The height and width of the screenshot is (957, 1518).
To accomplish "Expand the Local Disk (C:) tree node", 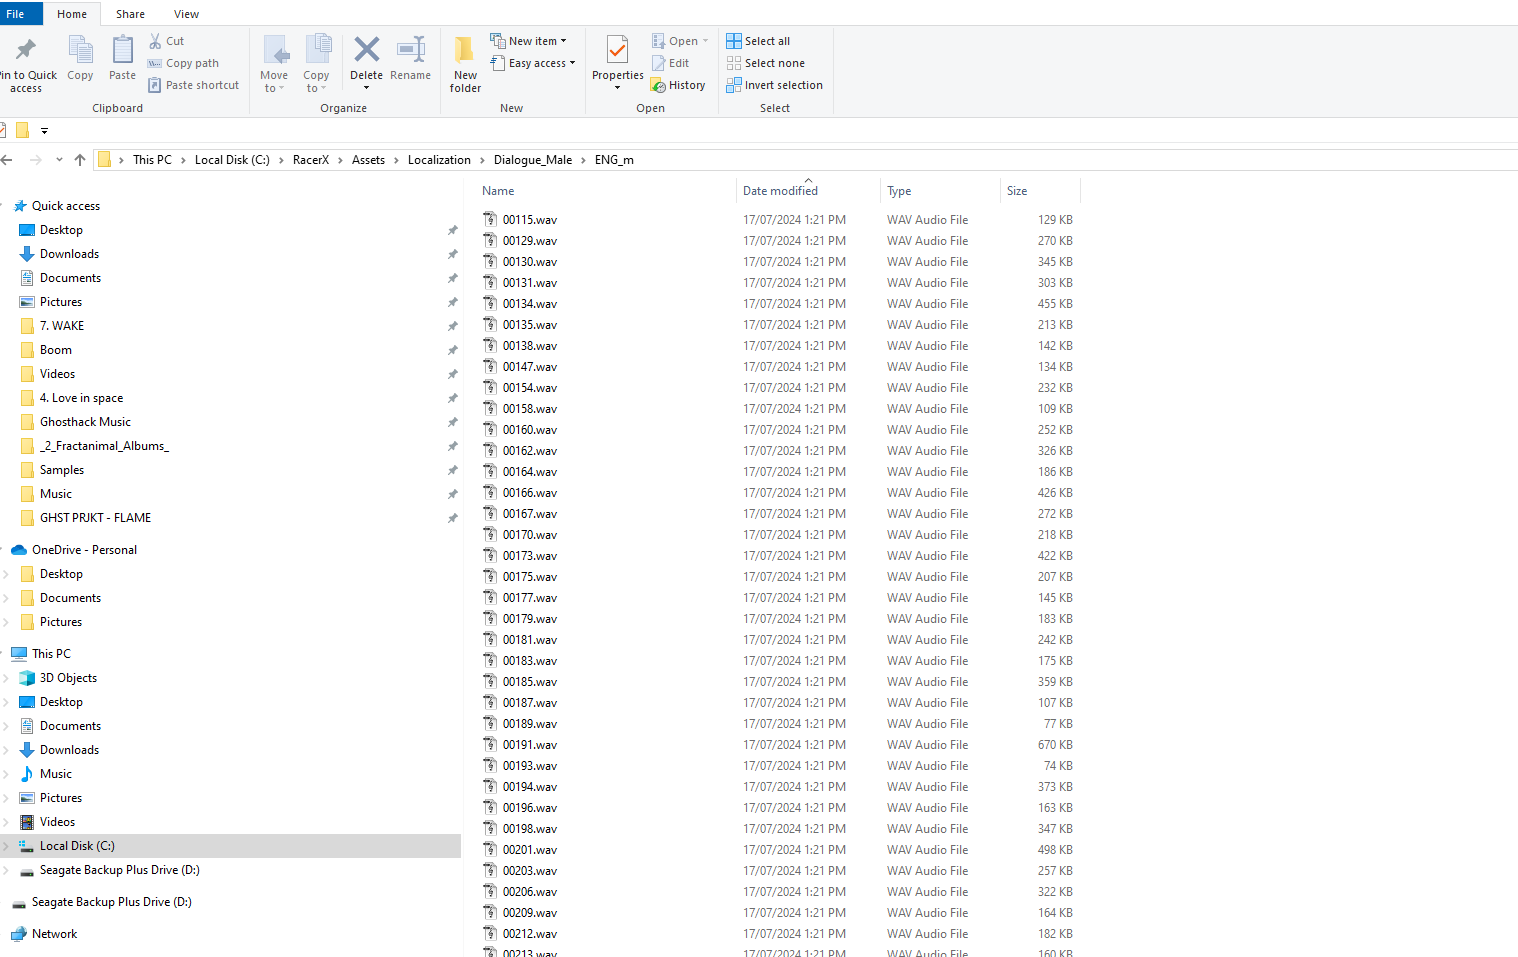I will tap(6, 846).
